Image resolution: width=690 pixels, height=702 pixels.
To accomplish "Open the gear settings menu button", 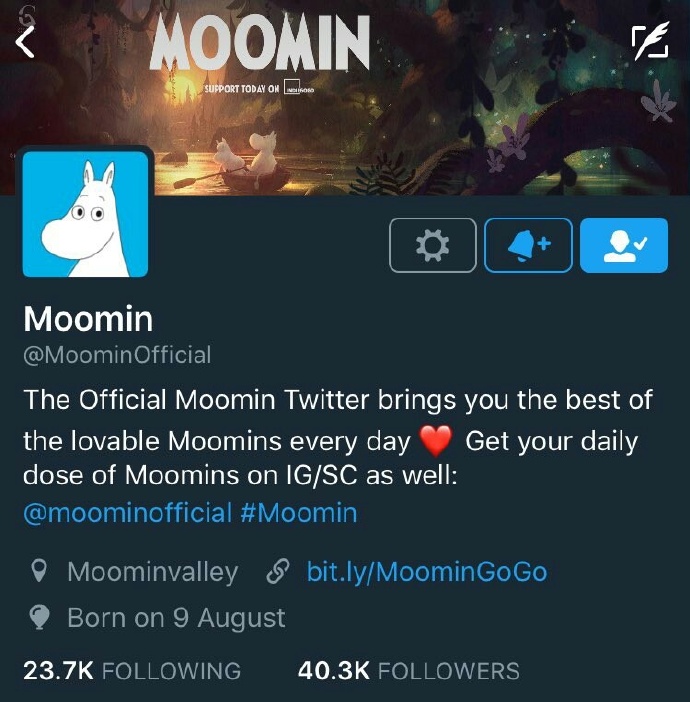I will click(x=433, y=245).
